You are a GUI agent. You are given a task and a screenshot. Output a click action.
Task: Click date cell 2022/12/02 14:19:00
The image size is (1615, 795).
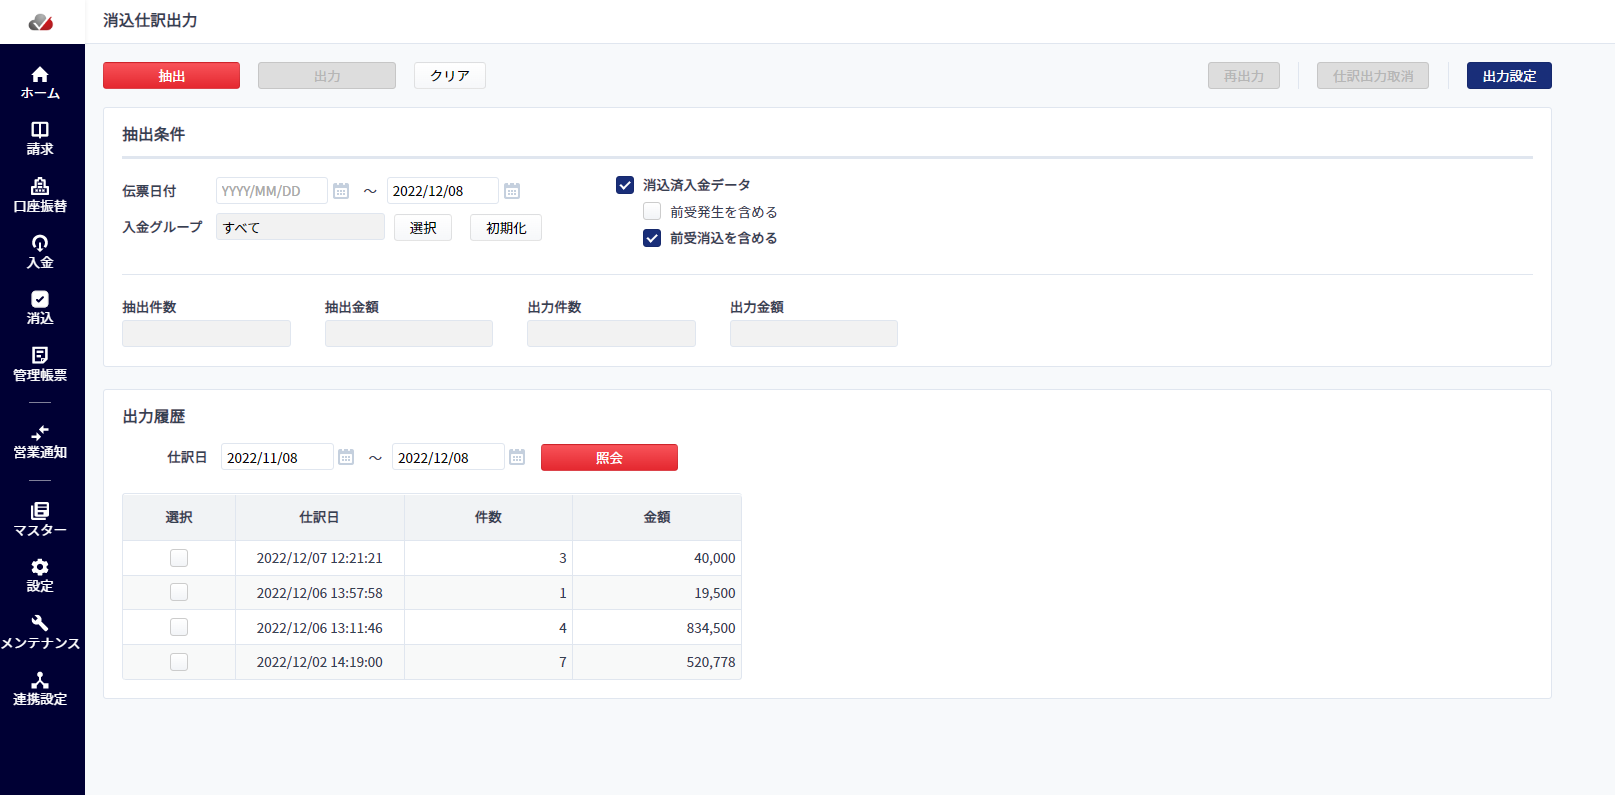tap(320, 662)
